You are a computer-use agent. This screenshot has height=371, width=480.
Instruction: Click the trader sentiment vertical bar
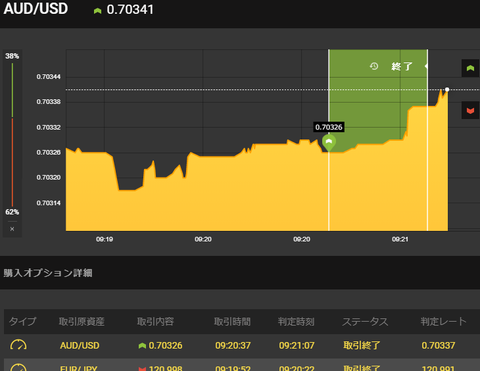pos(12,135)
